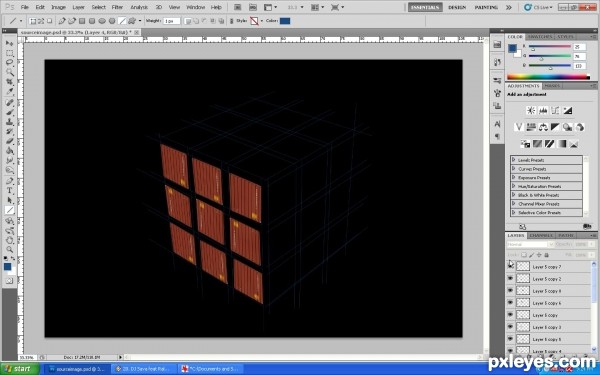Add a Brightness/Contrast adjustment

[x=531, y=111]
